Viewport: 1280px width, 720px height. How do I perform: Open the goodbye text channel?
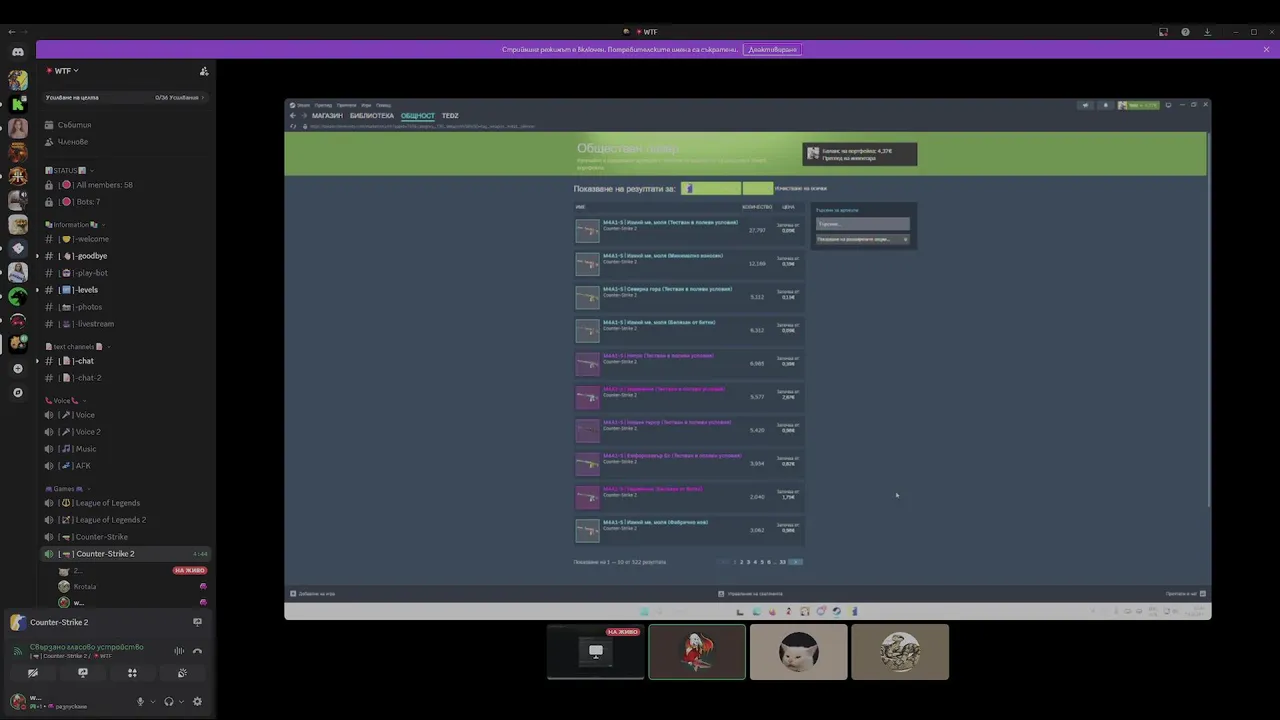pos(124,256)
